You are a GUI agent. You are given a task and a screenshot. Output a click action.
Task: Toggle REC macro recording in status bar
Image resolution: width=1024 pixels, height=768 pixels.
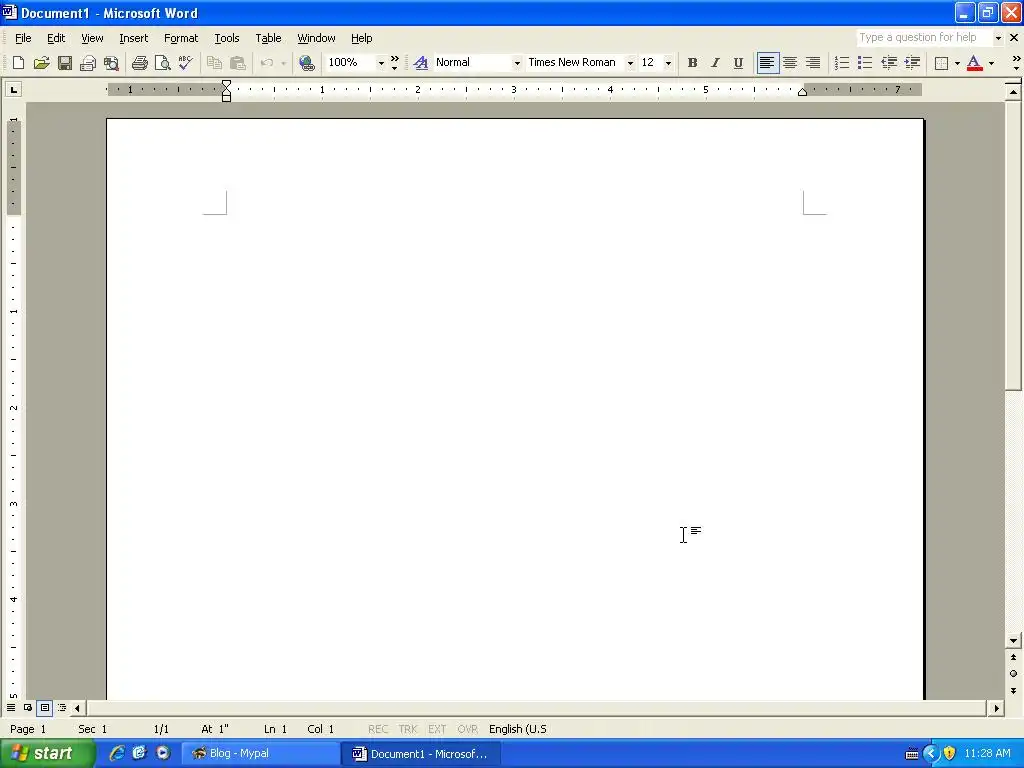pyautogui.click(x=377, y=729)
